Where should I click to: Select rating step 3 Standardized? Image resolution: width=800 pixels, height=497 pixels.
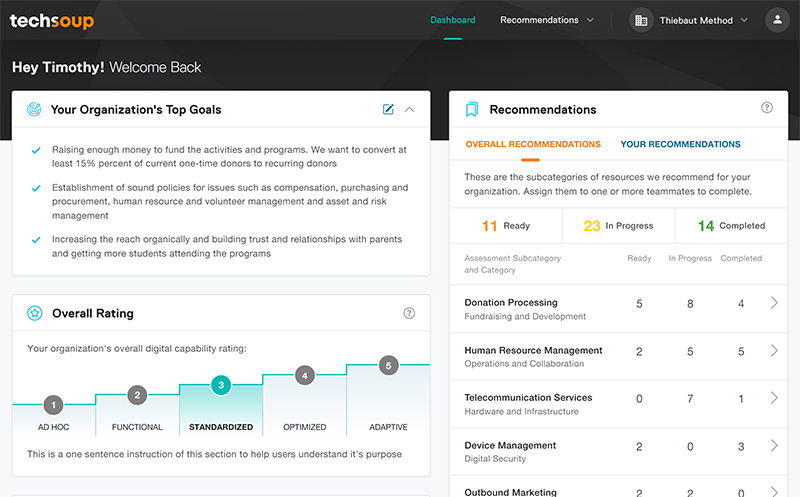(x=221, y=385)
